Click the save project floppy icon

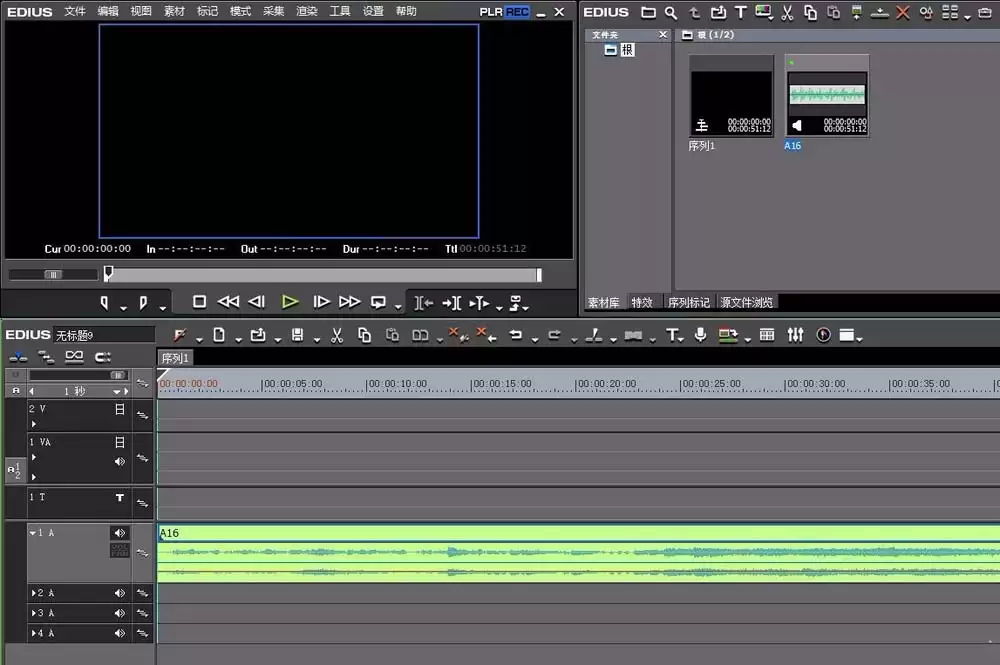click(x=297, y=335)
